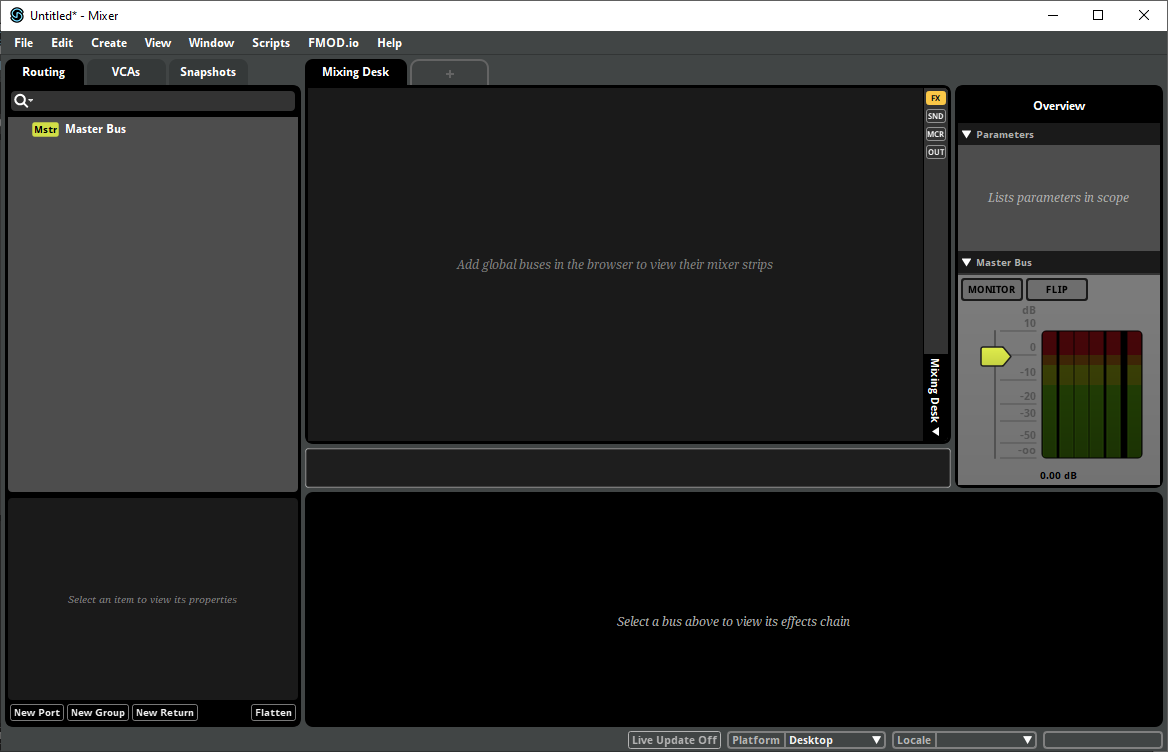Click the Master Bus level meter

pyautogui.click(x=1091, y=395)
